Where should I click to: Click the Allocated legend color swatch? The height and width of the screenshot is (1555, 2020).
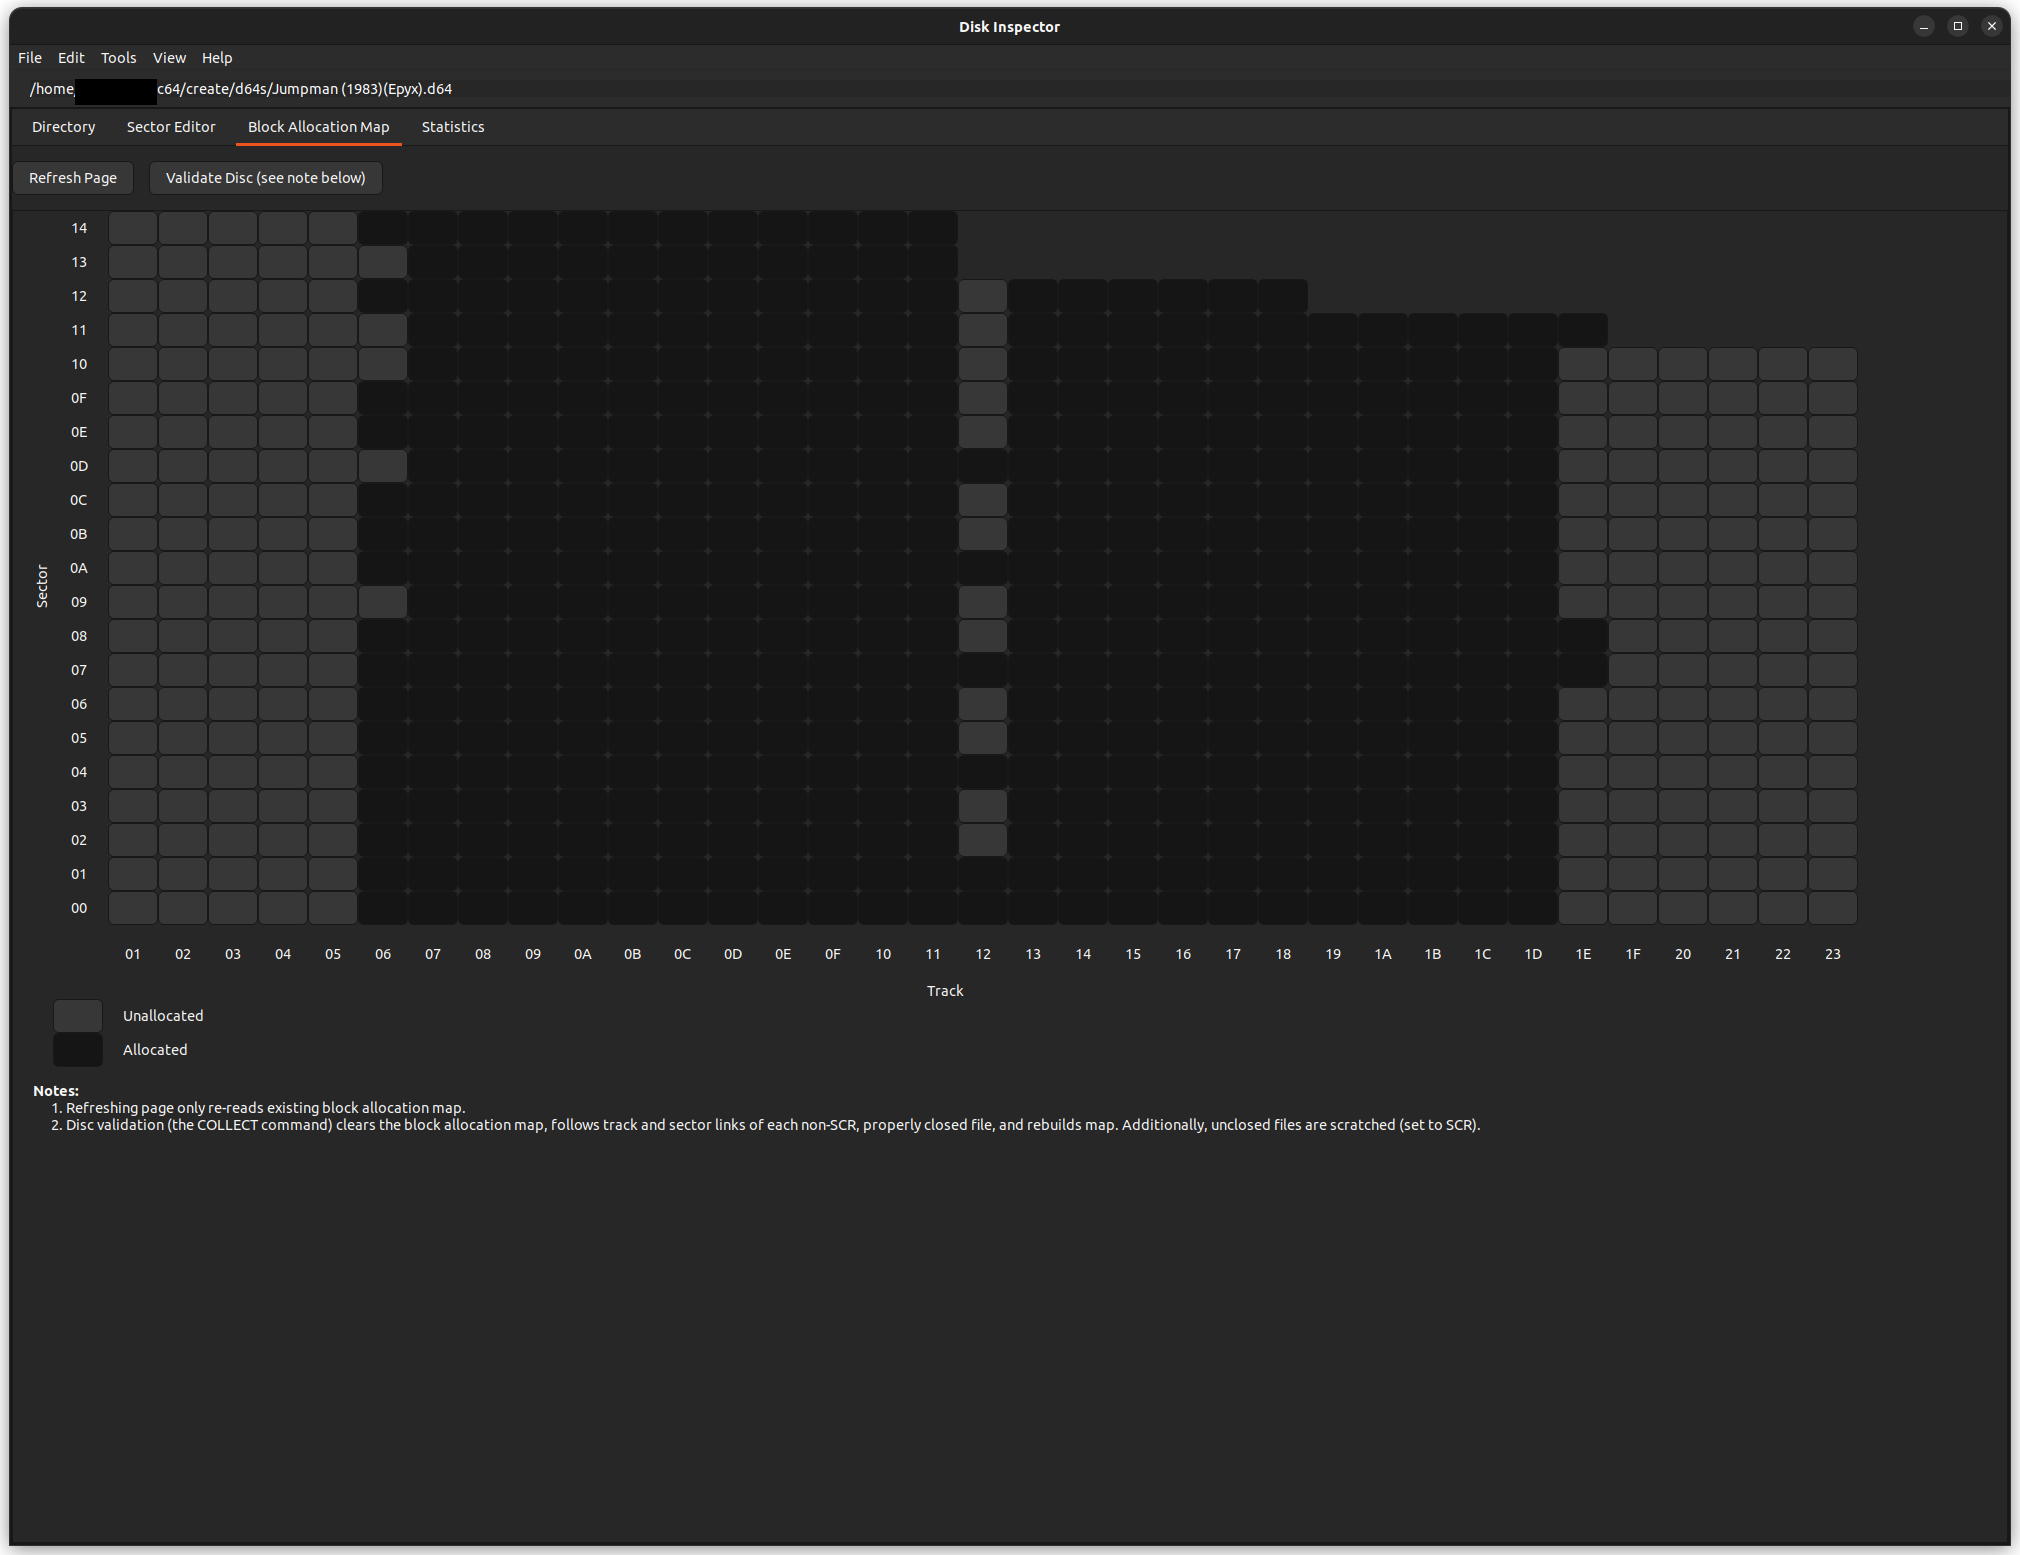78,1050
